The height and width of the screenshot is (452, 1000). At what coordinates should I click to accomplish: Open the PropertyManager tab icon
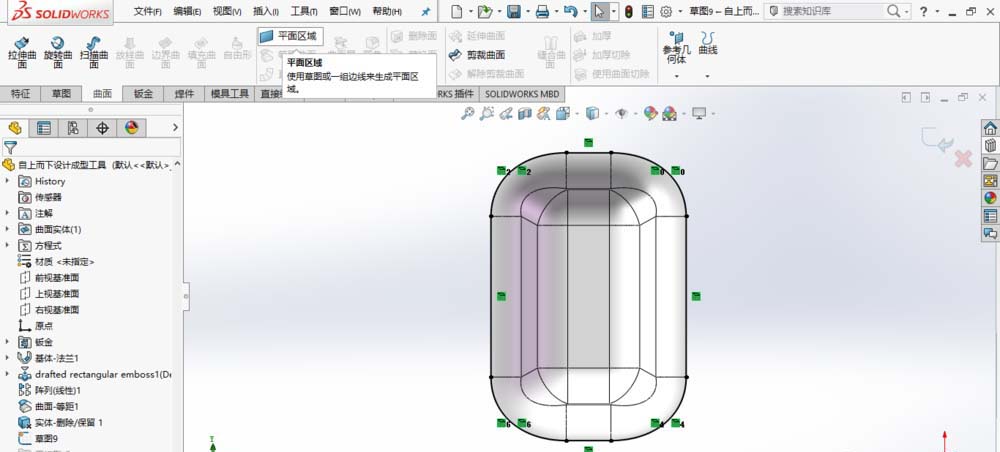(x=44, y=128)
